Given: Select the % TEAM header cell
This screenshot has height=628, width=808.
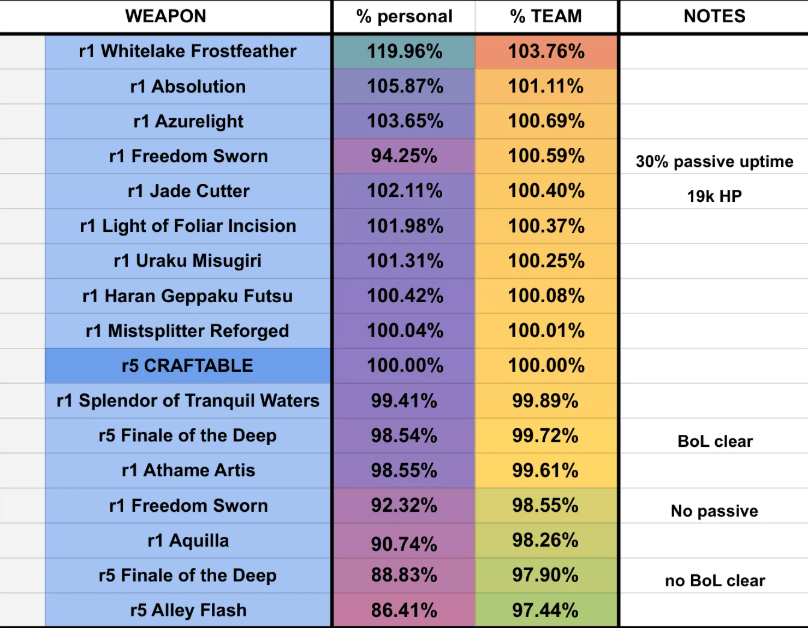Looking at the screenshot, I should pos(546,16).
